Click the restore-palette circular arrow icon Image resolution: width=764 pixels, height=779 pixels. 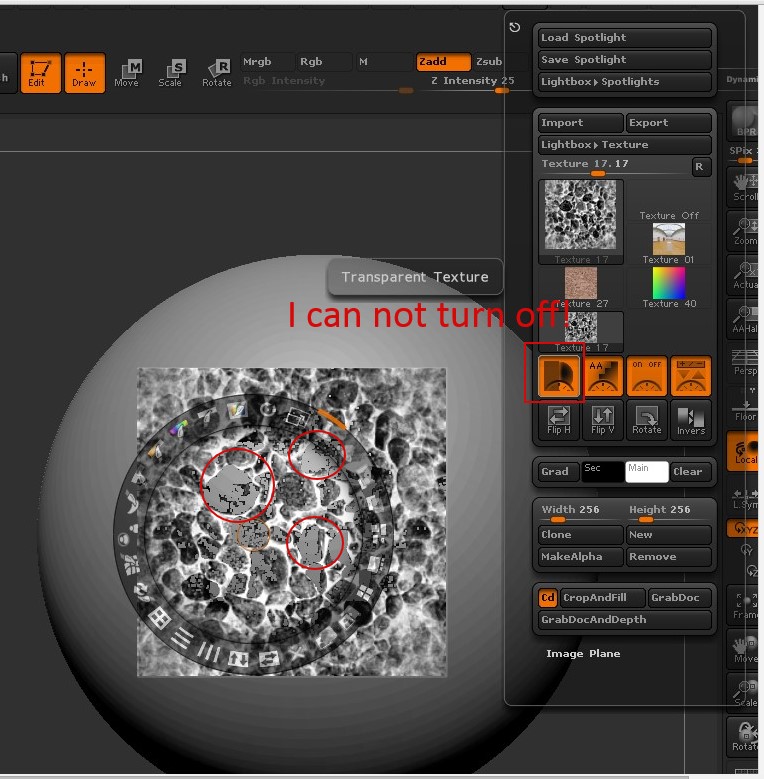(515, 27)
